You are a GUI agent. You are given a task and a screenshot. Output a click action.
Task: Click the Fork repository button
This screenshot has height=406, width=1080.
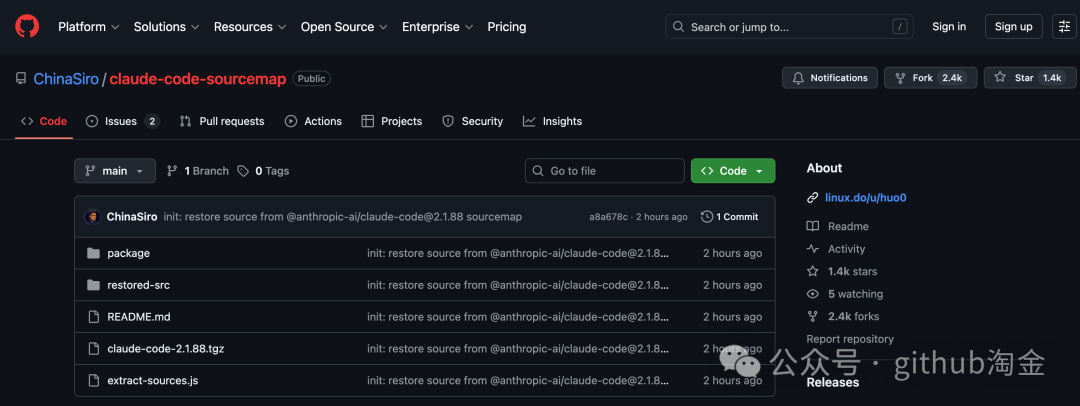[930, 78]
